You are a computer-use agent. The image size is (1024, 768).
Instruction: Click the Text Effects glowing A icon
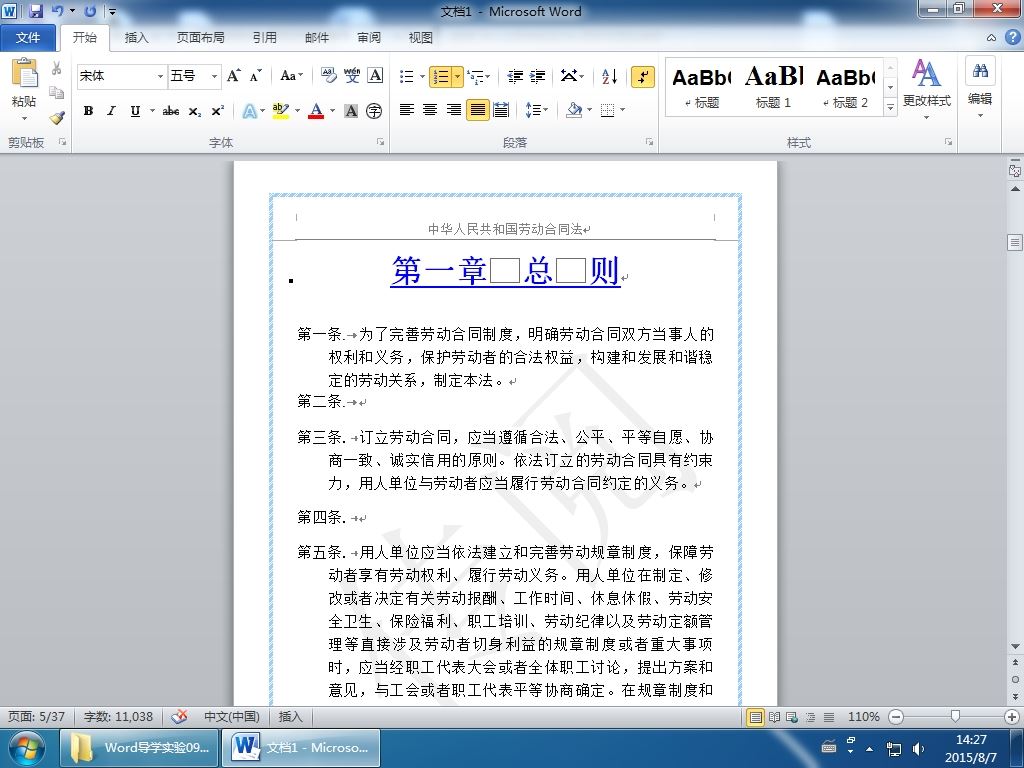point(249,111)
